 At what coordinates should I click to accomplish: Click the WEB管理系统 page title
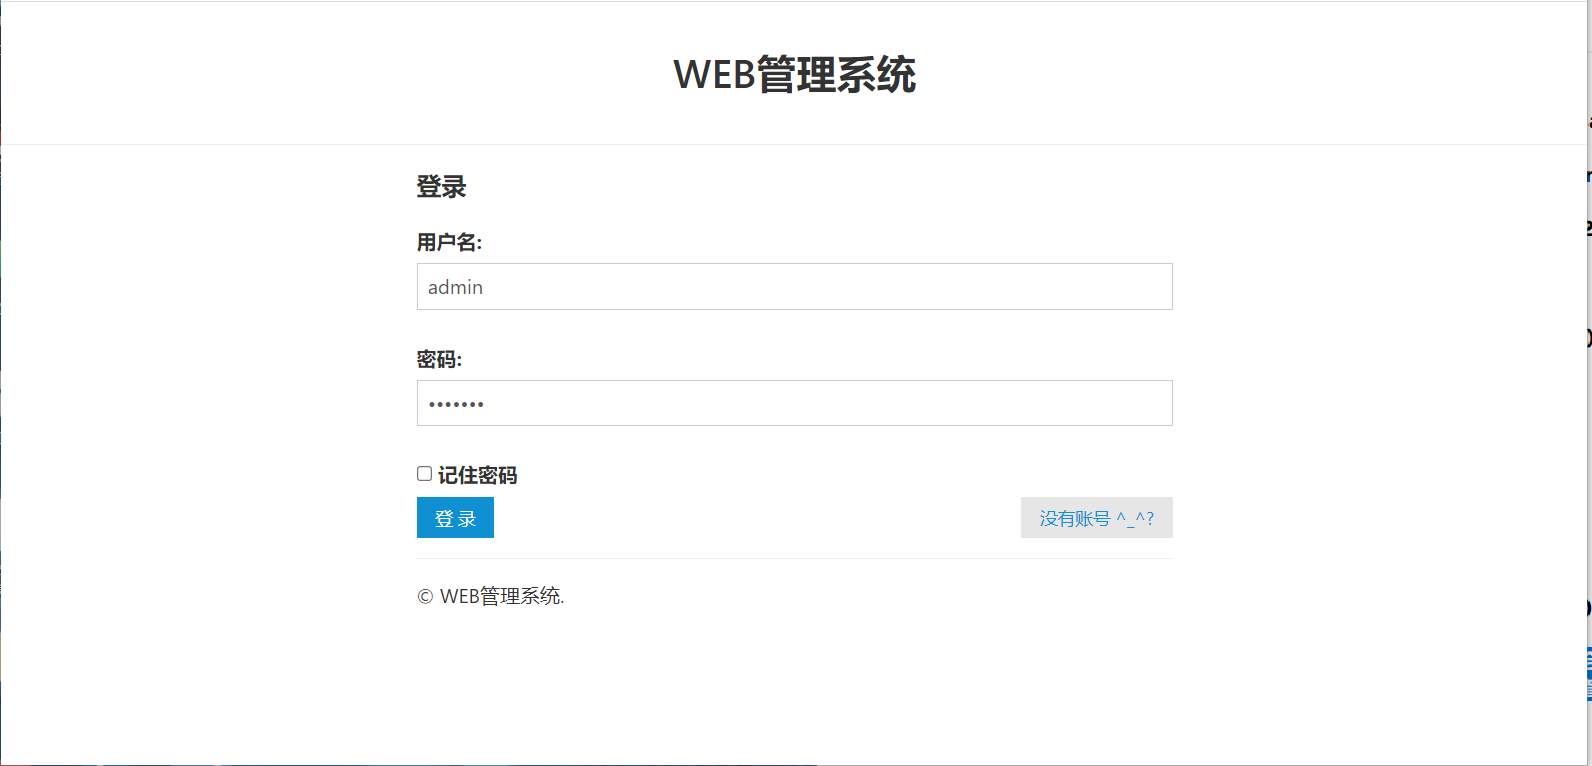[795, 73]
